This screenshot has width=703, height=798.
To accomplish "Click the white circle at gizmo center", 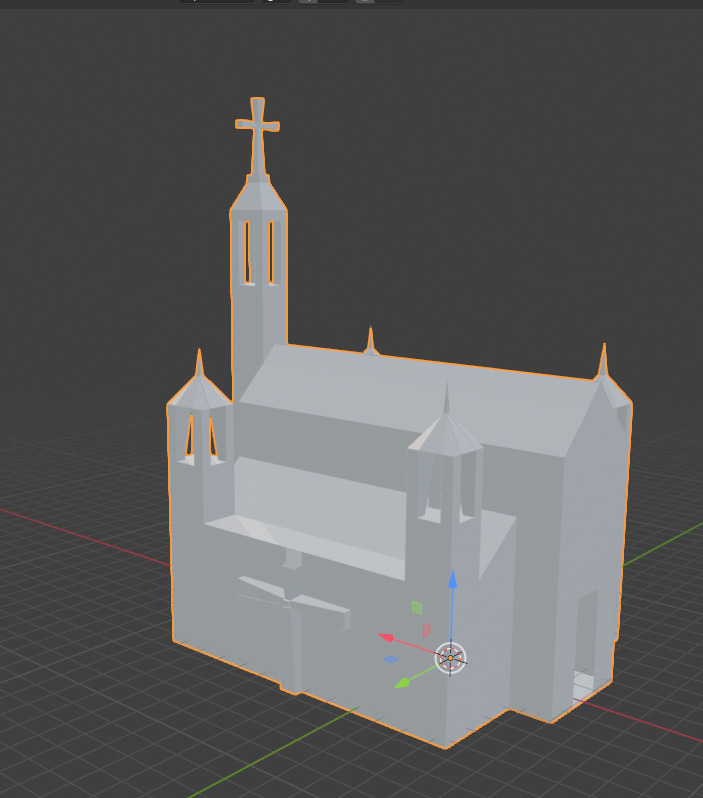I will point(451,658).
